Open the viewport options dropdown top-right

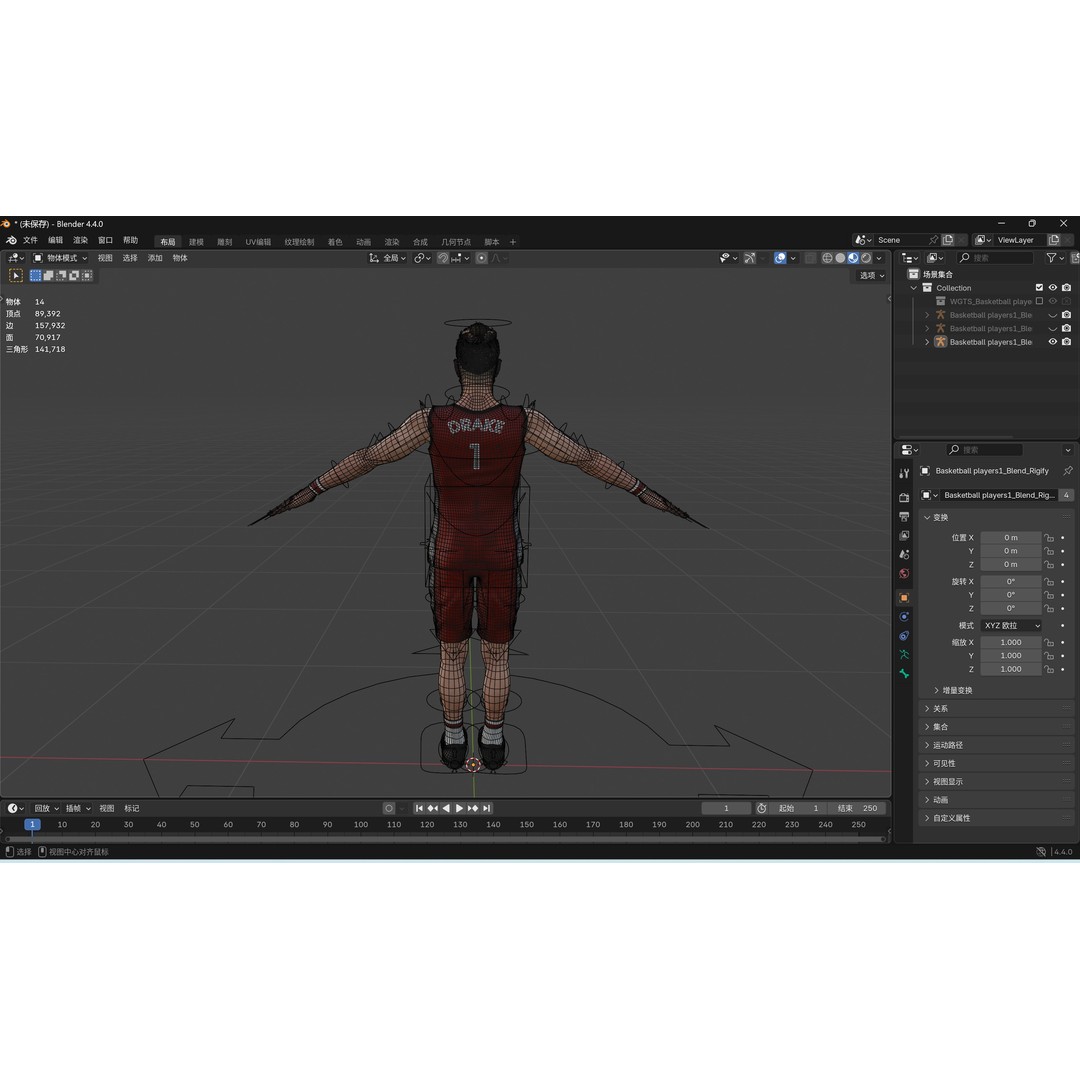[x=872, y=276]
